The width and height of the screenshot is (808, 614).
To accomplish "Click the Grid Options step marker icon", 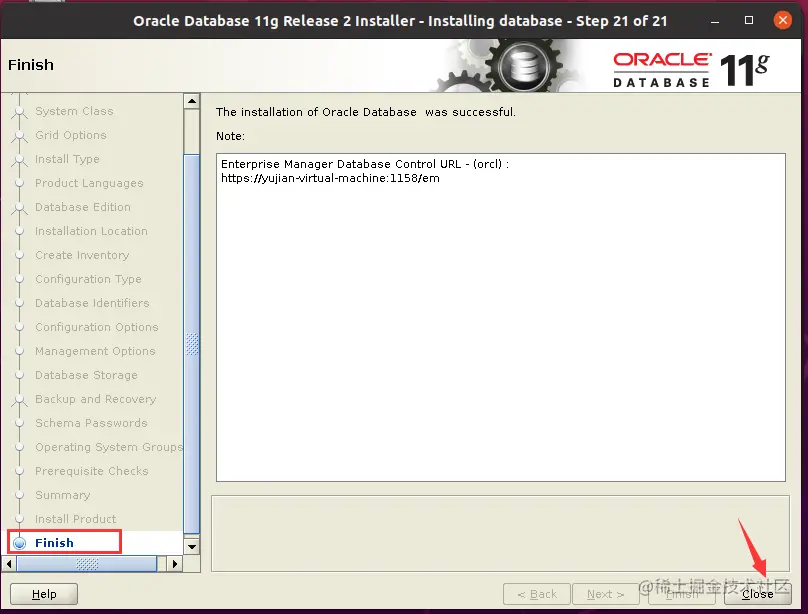I will click(x=20, y=137).
